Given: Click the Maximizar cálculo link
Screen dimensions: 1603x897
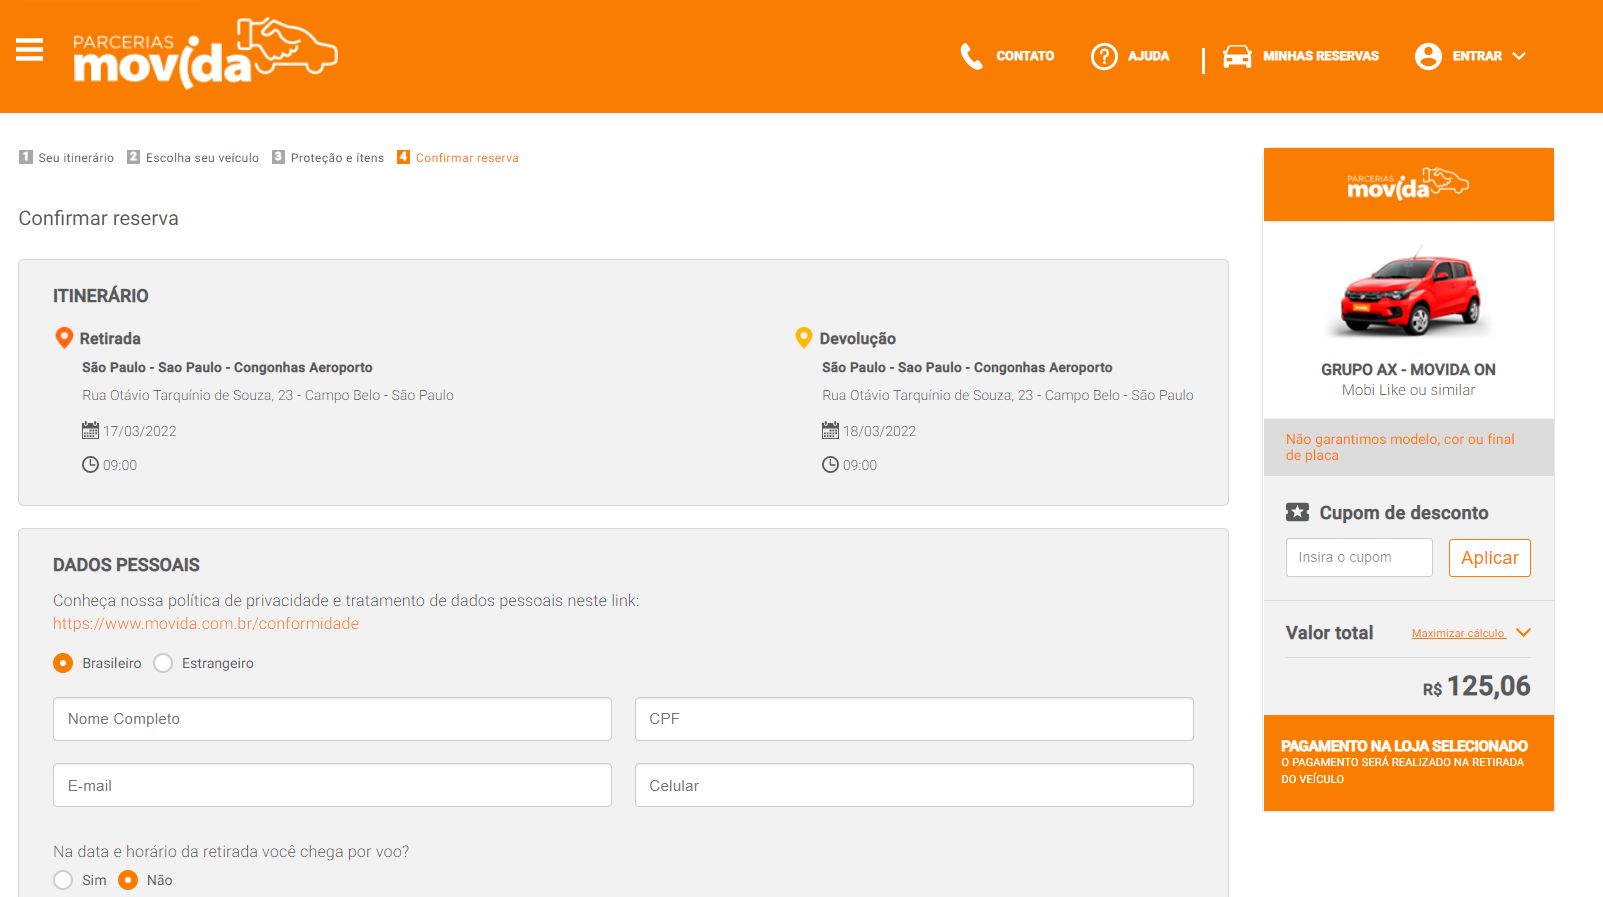Looking at the screenshot, I should click(1459, 633).
